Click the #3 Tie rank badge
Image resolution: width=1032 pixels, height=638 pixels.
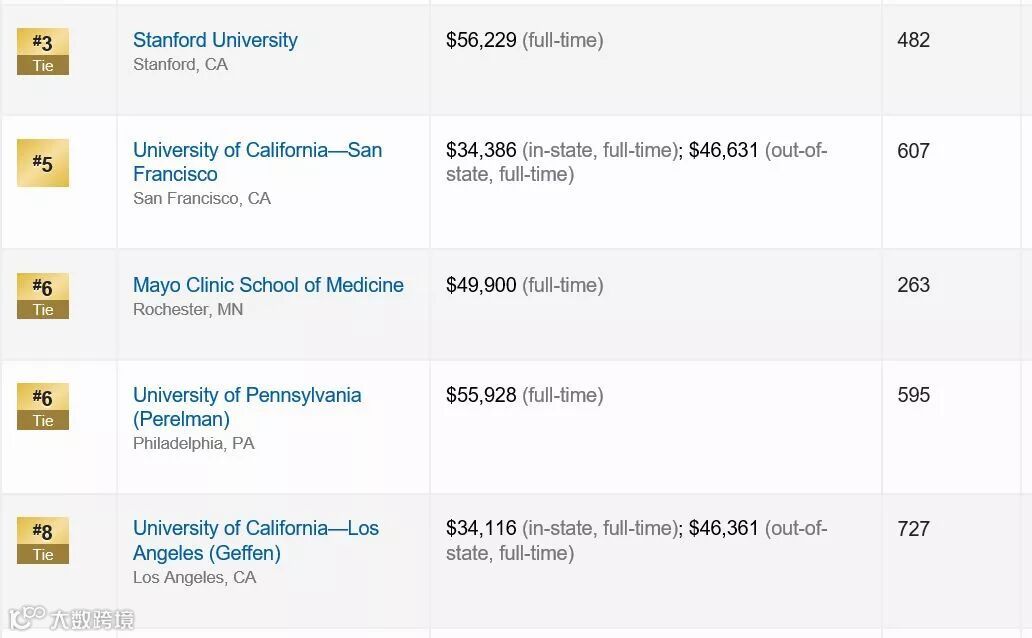pyautogui.click(x=43, y=52)
